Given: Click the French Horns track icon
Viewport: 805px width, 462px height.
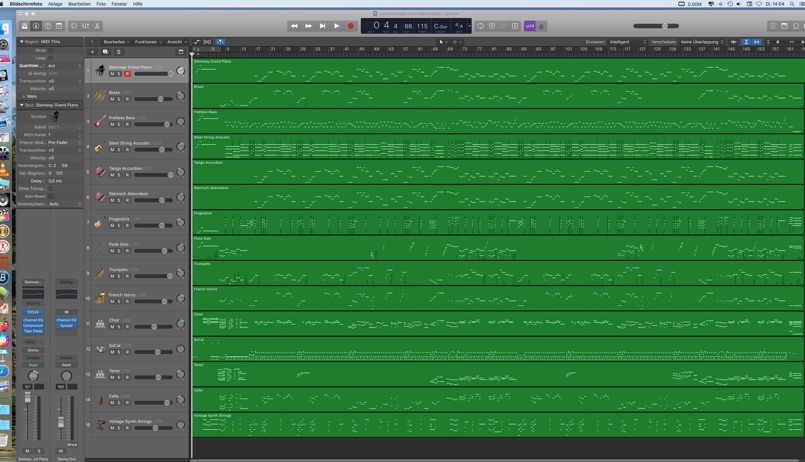Looking at the screenshot, I should (x=100, y=298).
